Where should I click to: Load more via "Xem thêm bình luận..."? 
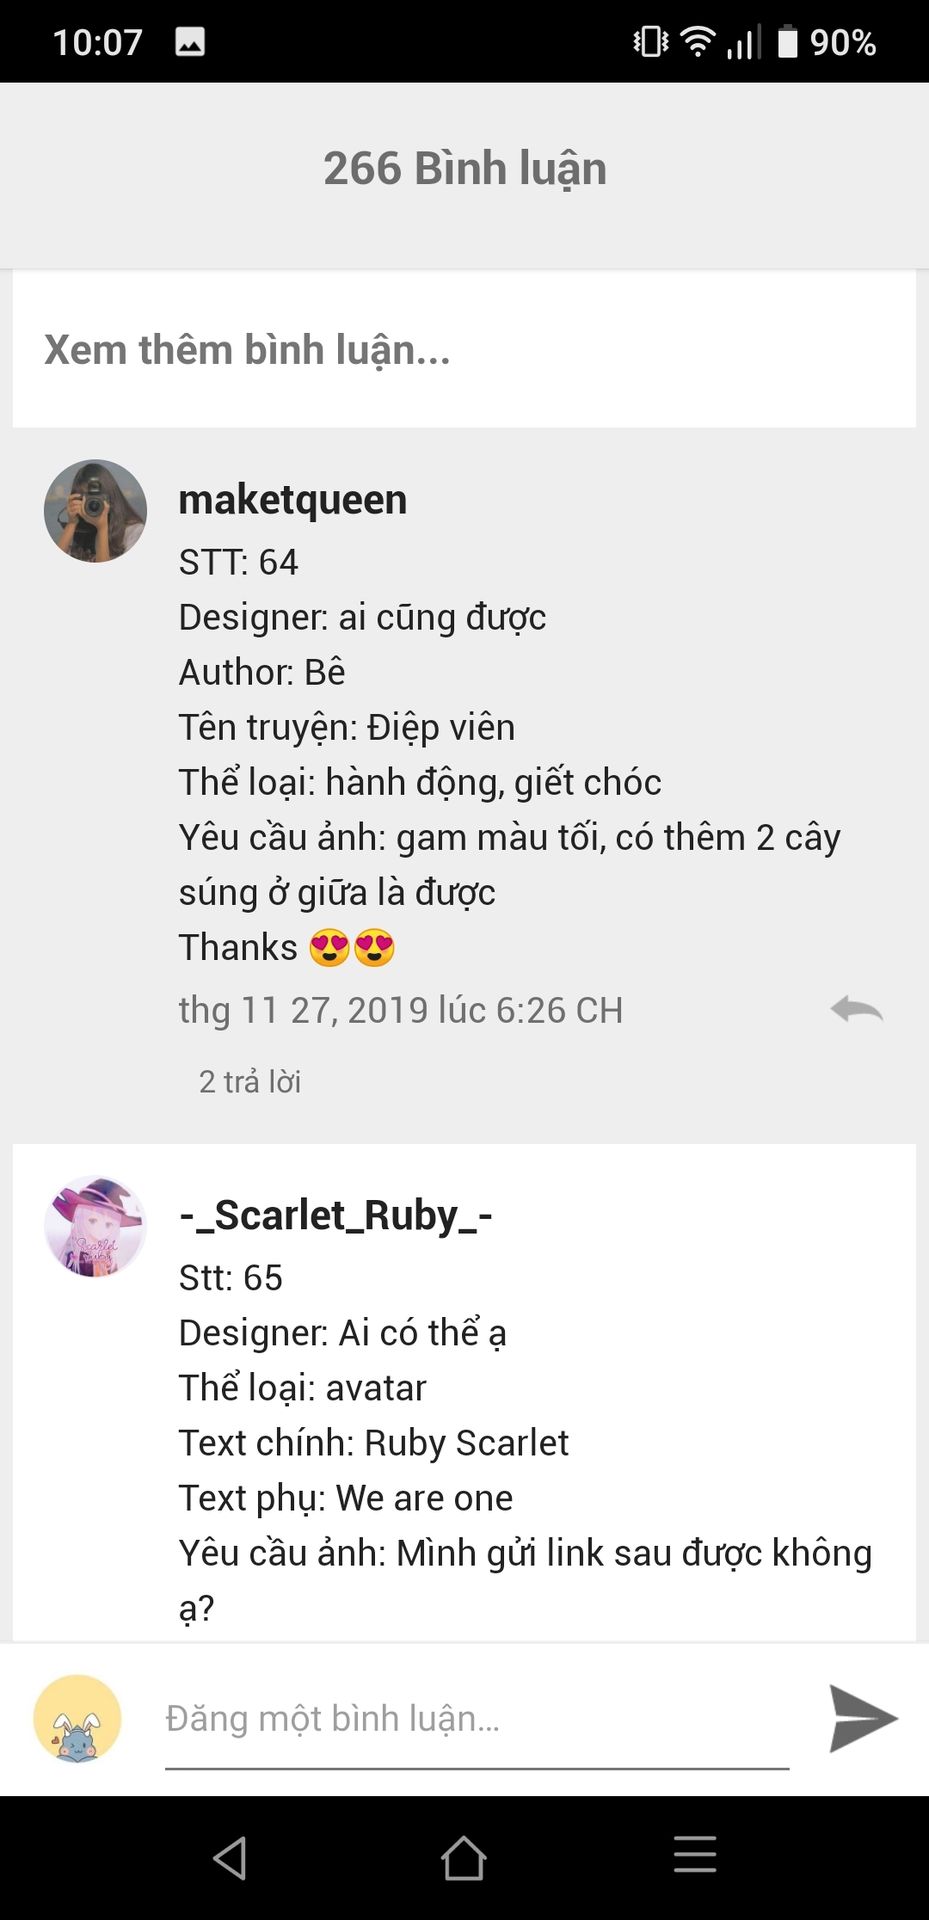coord(247,350)
